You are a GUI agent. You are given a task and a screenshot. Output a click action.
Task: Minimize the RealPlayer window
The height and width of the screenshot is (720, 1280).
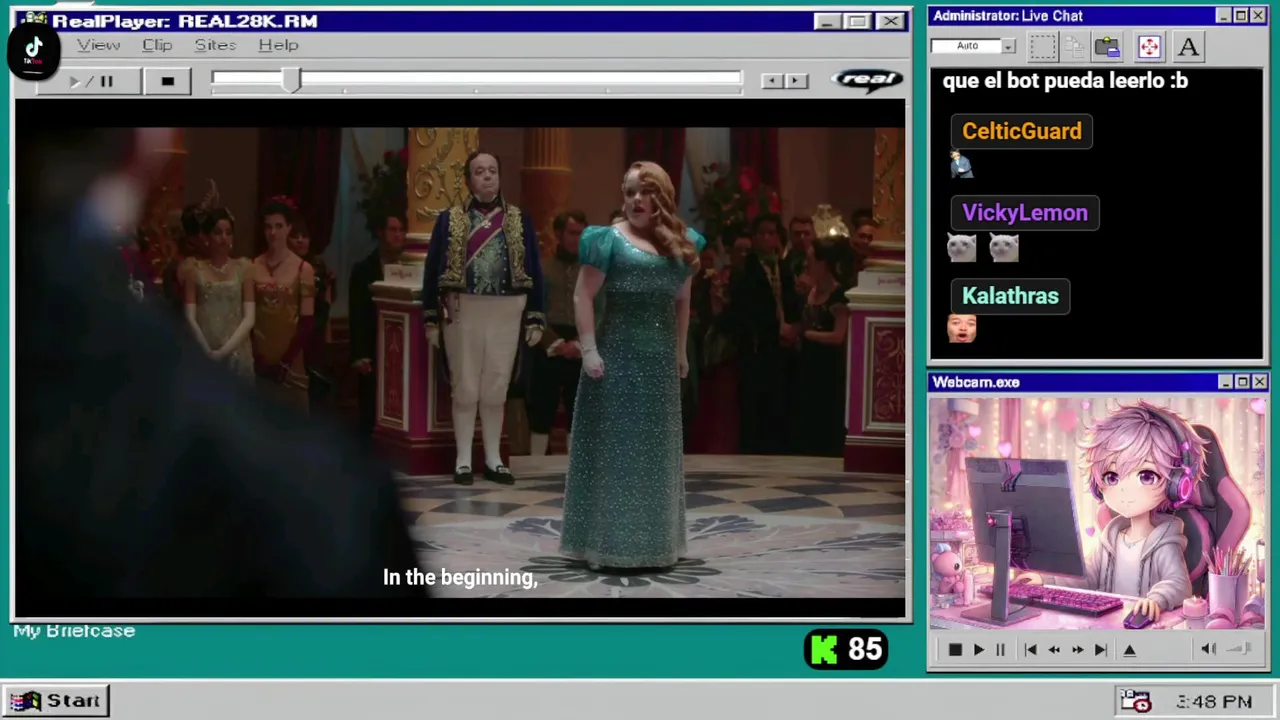point(827,21)
